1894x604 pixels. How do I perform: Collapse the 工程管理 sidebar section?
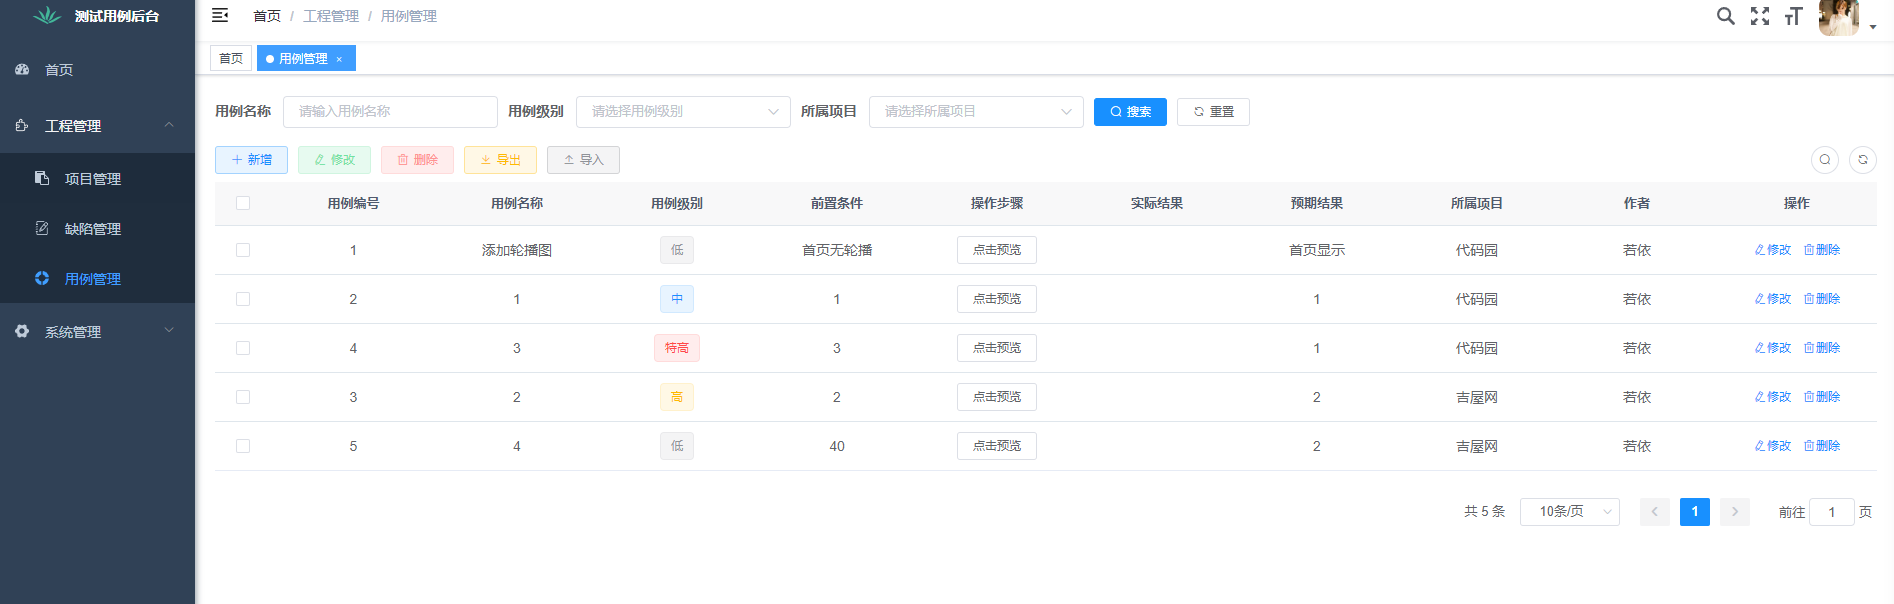pos(169,125)
